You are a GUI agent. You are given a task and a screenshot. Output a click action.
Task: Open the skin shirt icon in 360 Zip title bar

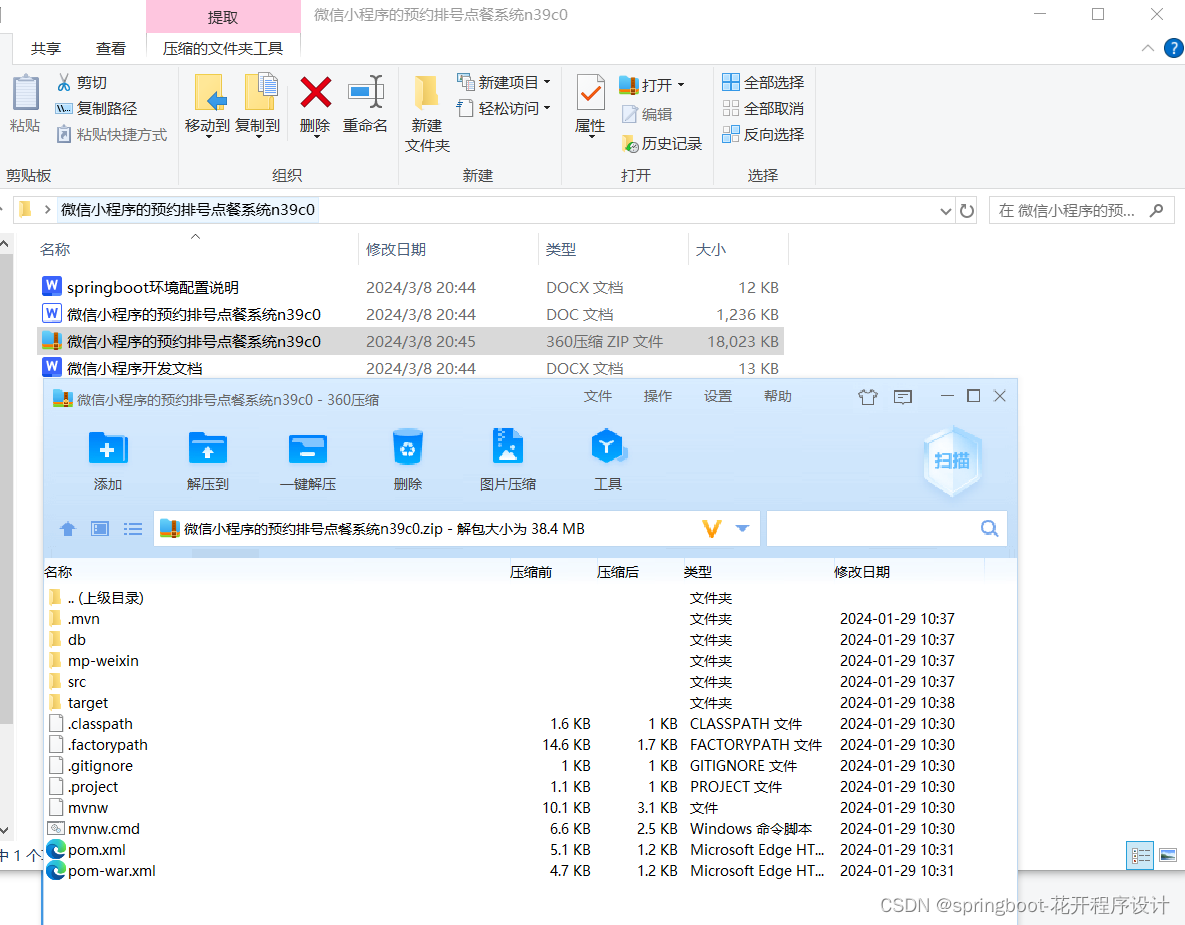(868, 397)
